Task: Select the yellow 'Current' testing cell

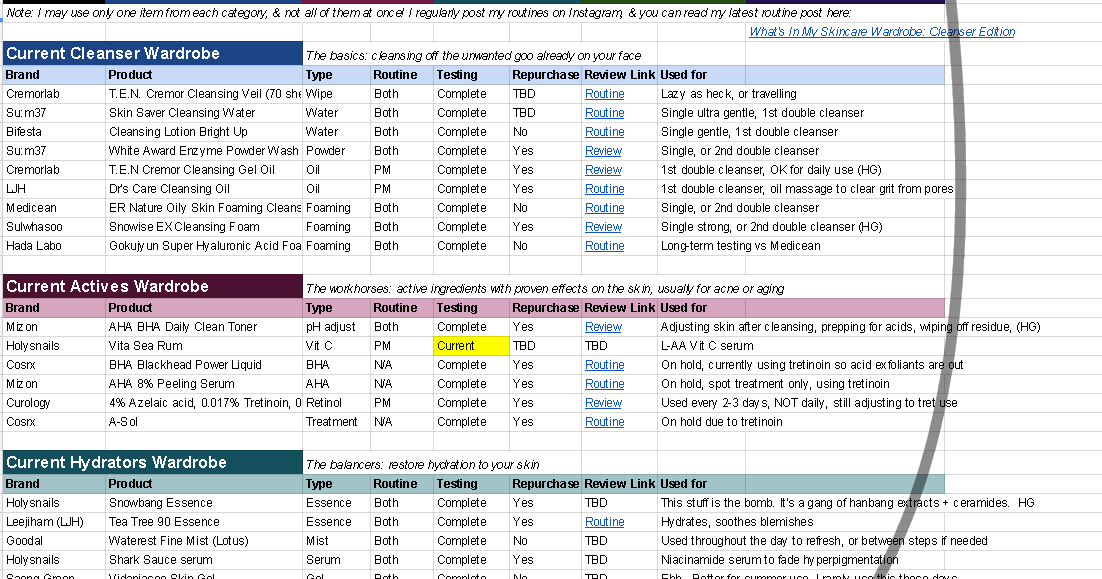Action: (472, 346)
